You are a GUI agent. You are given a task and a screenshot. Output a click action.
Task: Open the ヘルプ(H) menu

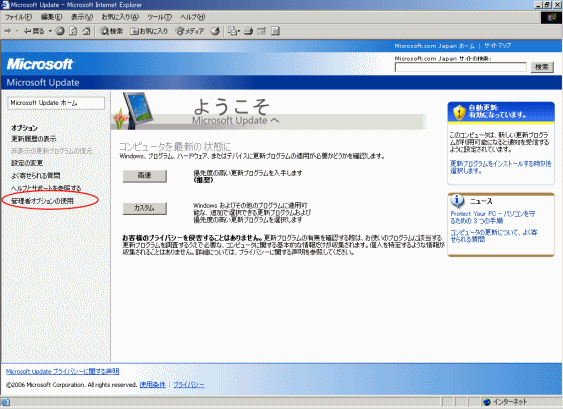[192, 17]
